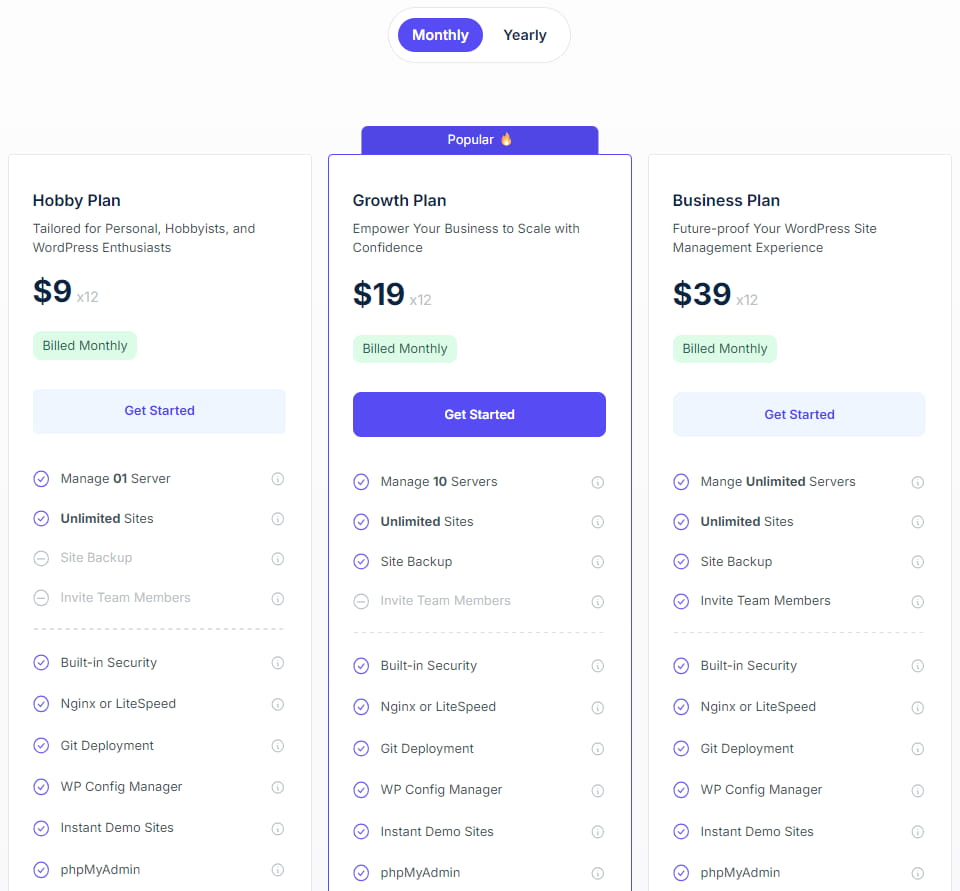960x891 pixels.
Task: Switch billing toggle to Yearly
Action: point(525,35)
